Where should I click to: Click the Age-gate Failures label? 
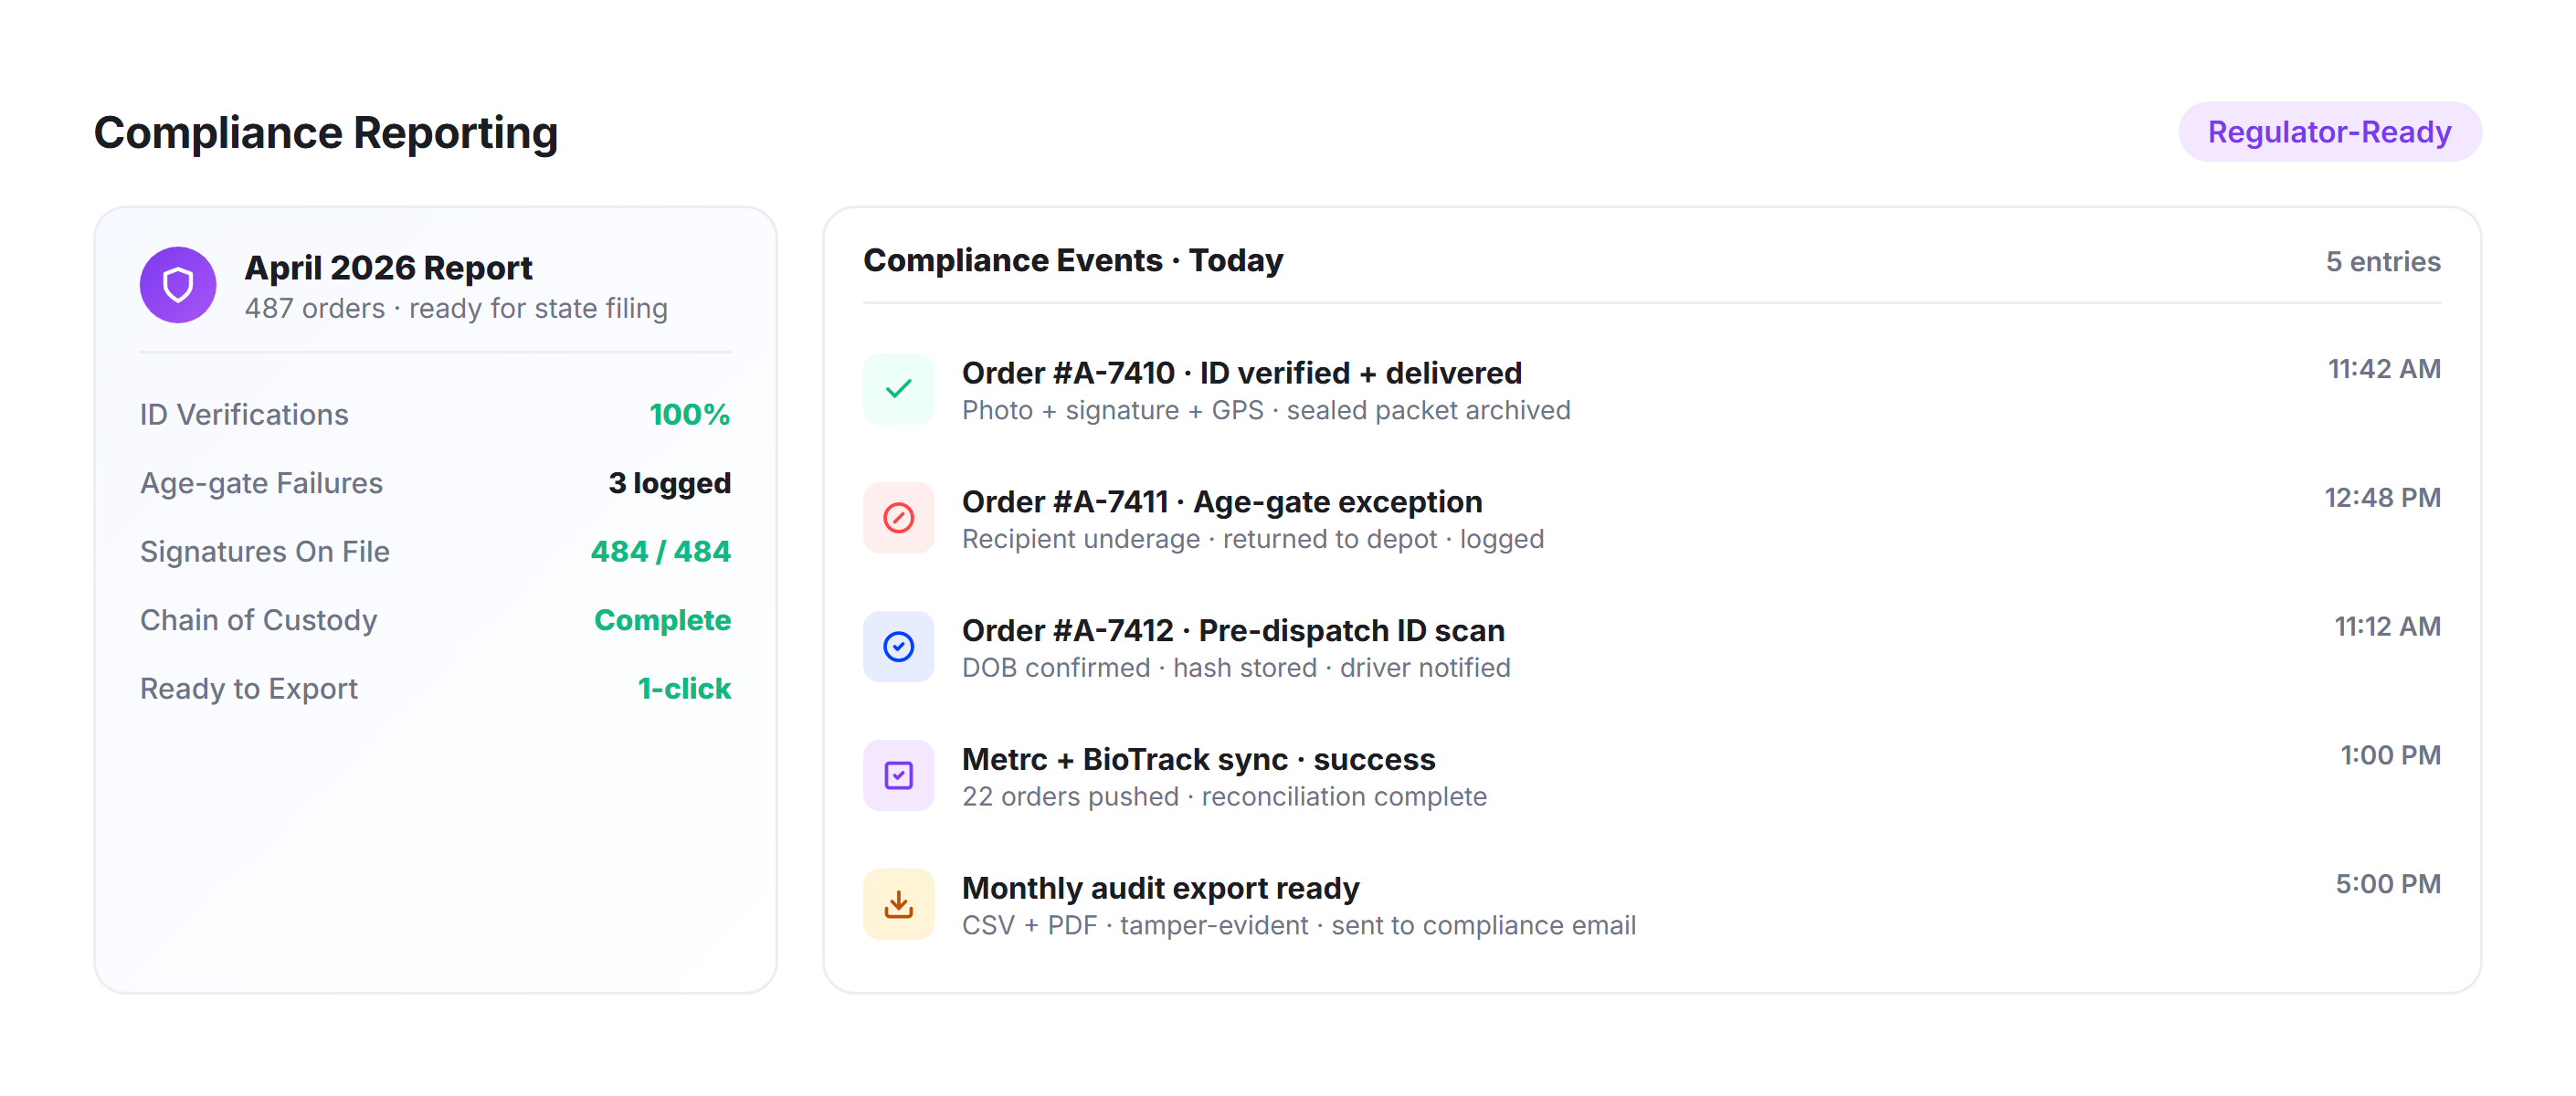coord(261,484)
